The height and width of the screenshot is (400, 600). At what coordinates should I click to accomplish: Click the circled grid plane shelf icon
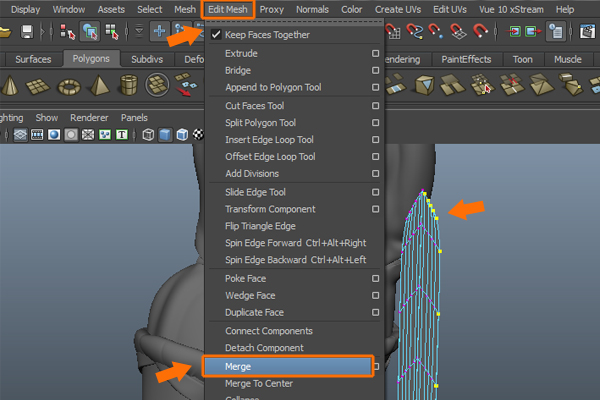[x=157, y=85]
